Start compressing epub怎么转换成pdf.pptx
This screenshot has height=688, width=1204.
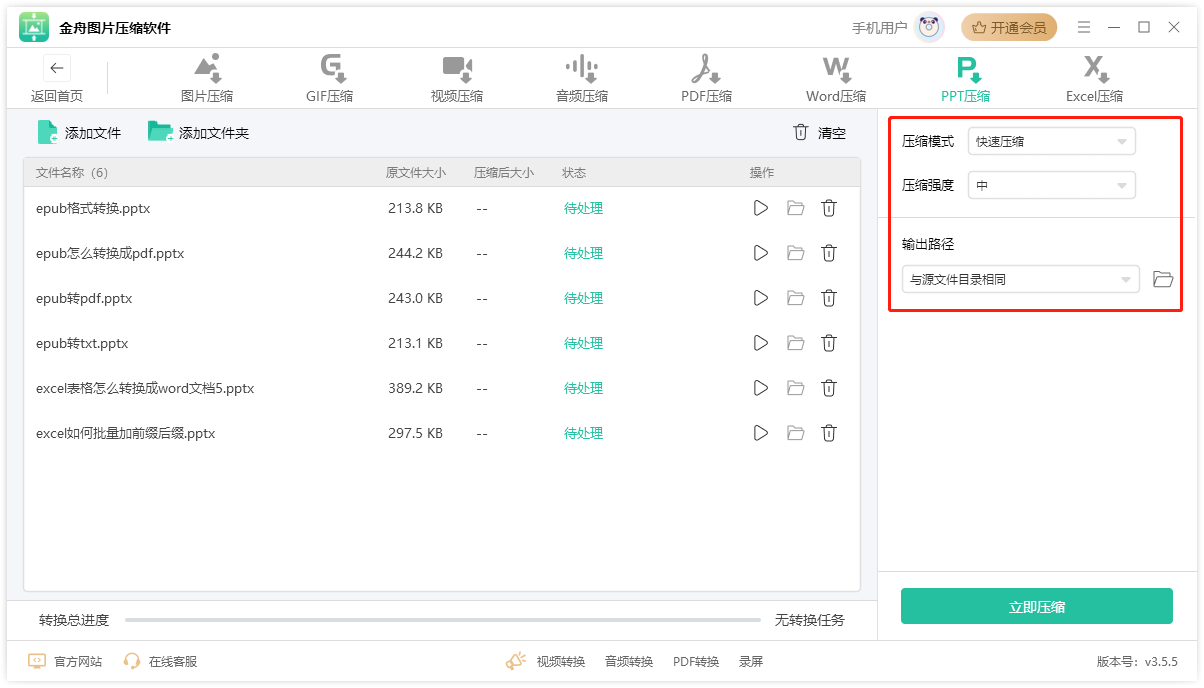[x=761, y=253]
